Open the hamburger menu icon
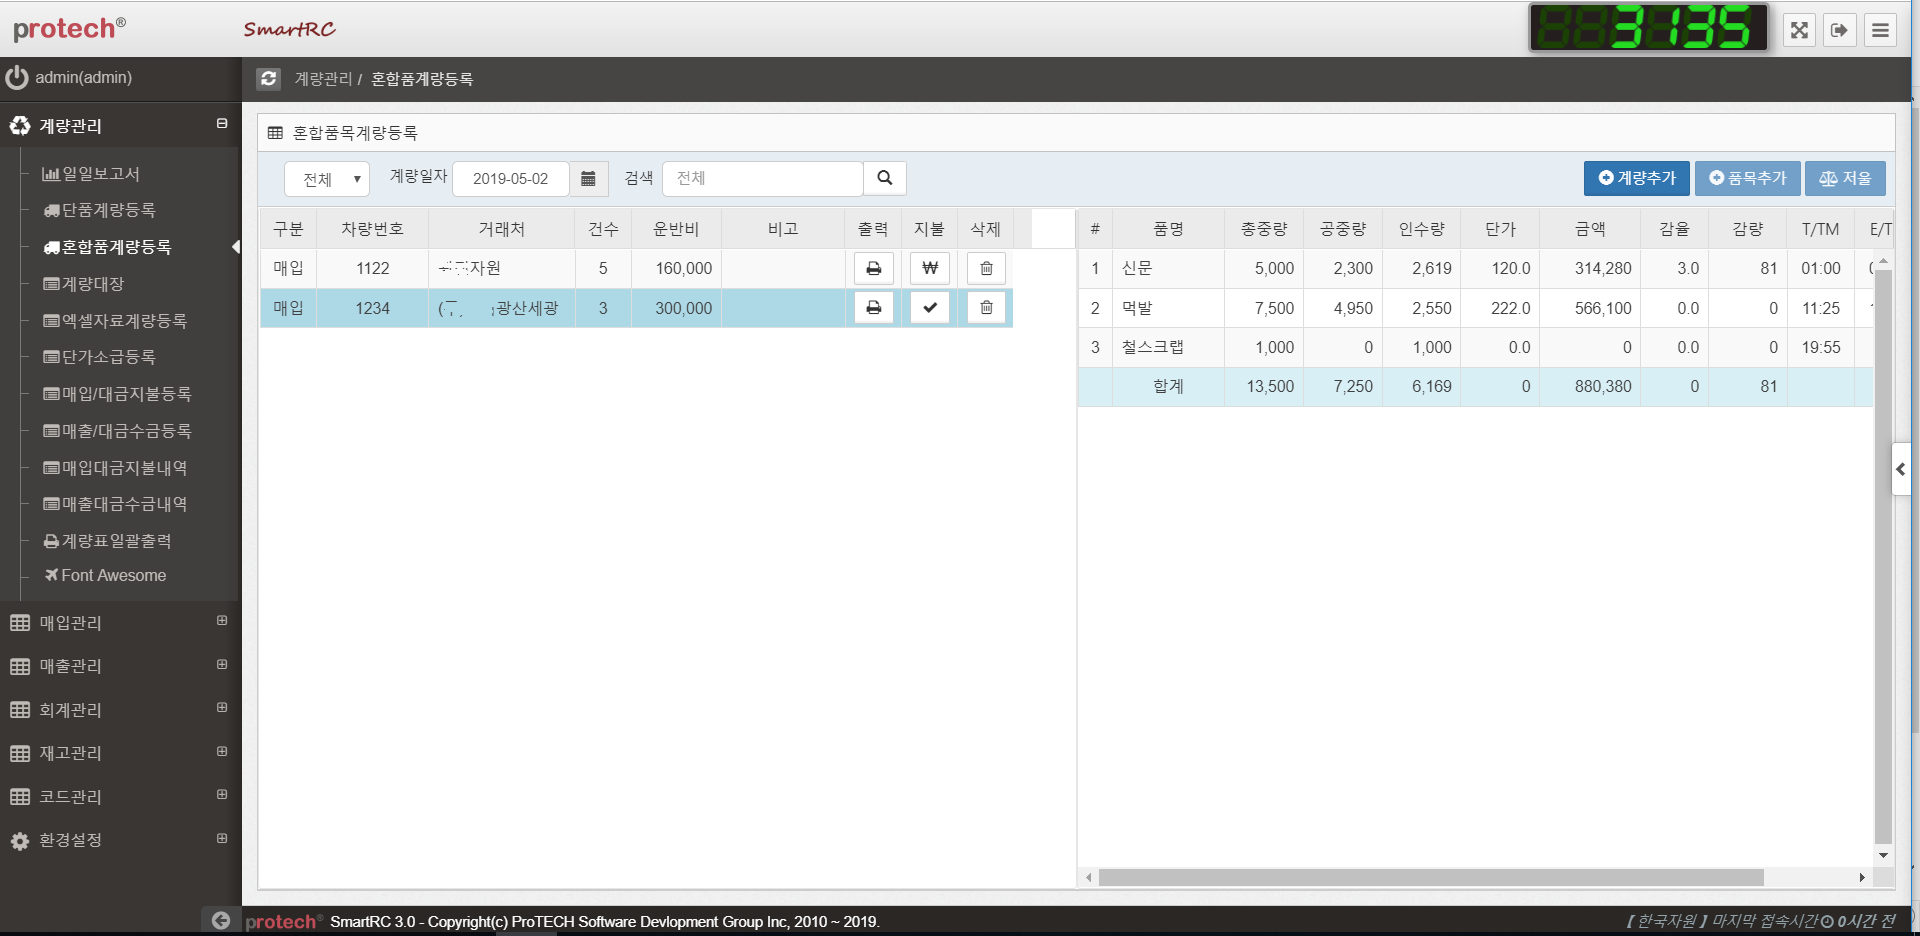Viewport: 1920px width, 936px height. 1880,30
